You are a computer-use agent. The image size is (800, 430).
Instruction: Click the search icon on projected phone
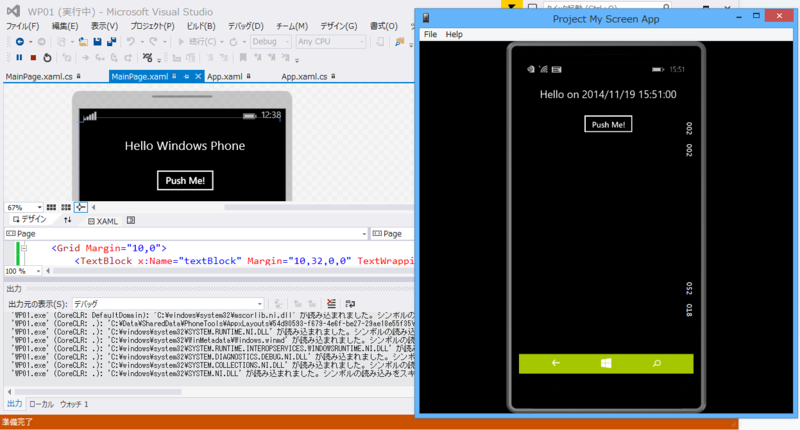(x=657, y=363)
